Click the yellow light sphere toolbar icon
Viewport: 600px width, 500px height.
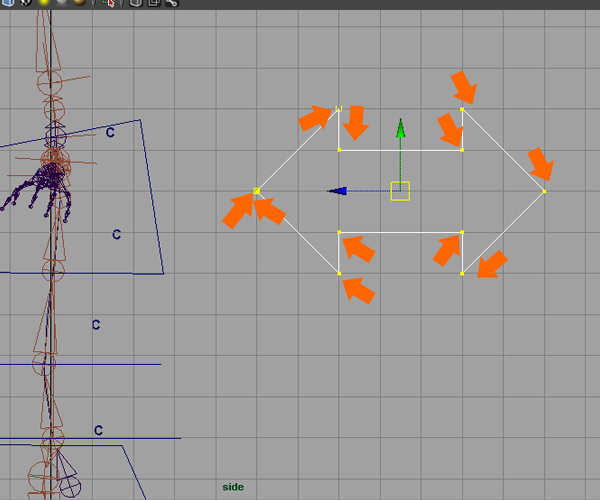[x=44, y=2]
